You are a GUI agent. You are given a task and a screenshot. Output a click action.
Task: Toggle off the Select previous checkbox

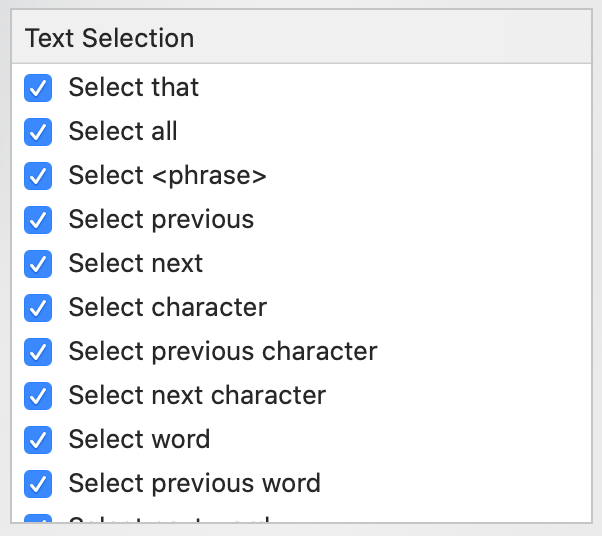(38, 220)
